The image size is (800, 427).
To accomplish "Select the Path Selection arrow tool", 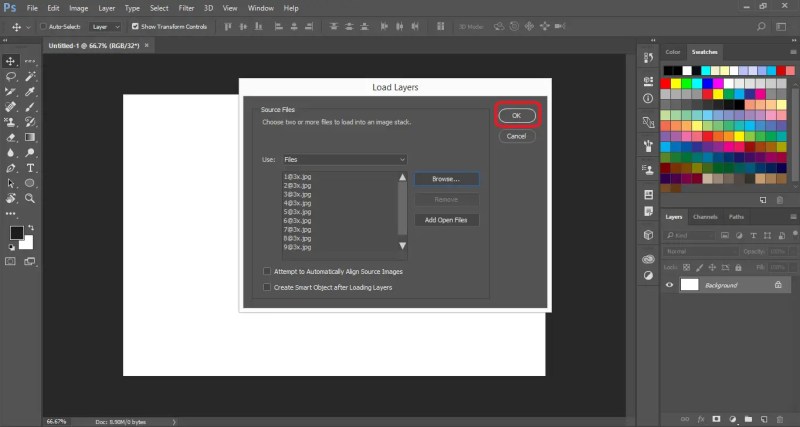I will pyautogui.click(x=10, y=183).
